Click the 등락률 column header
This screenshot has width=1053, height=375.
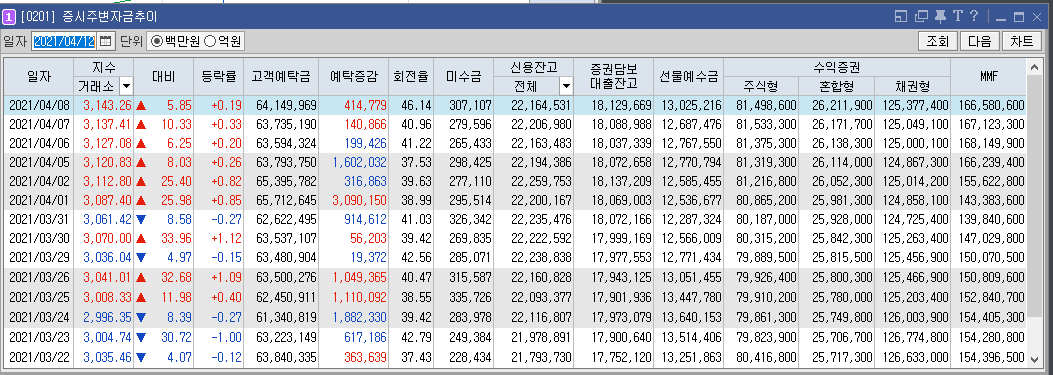click(218, 77)
